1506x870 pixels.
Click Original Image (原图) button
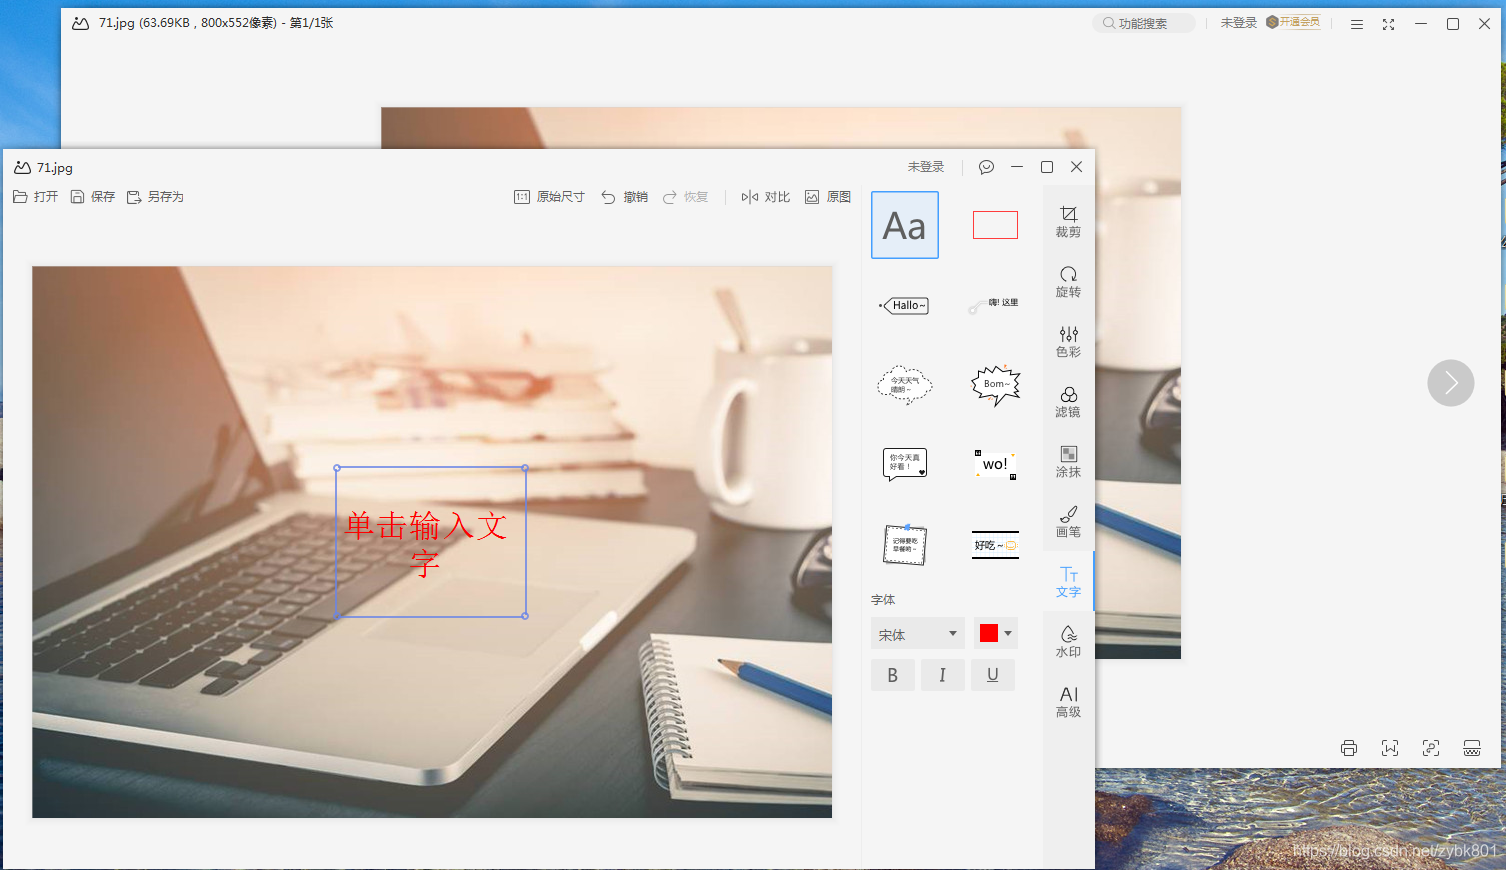(828, 197)
